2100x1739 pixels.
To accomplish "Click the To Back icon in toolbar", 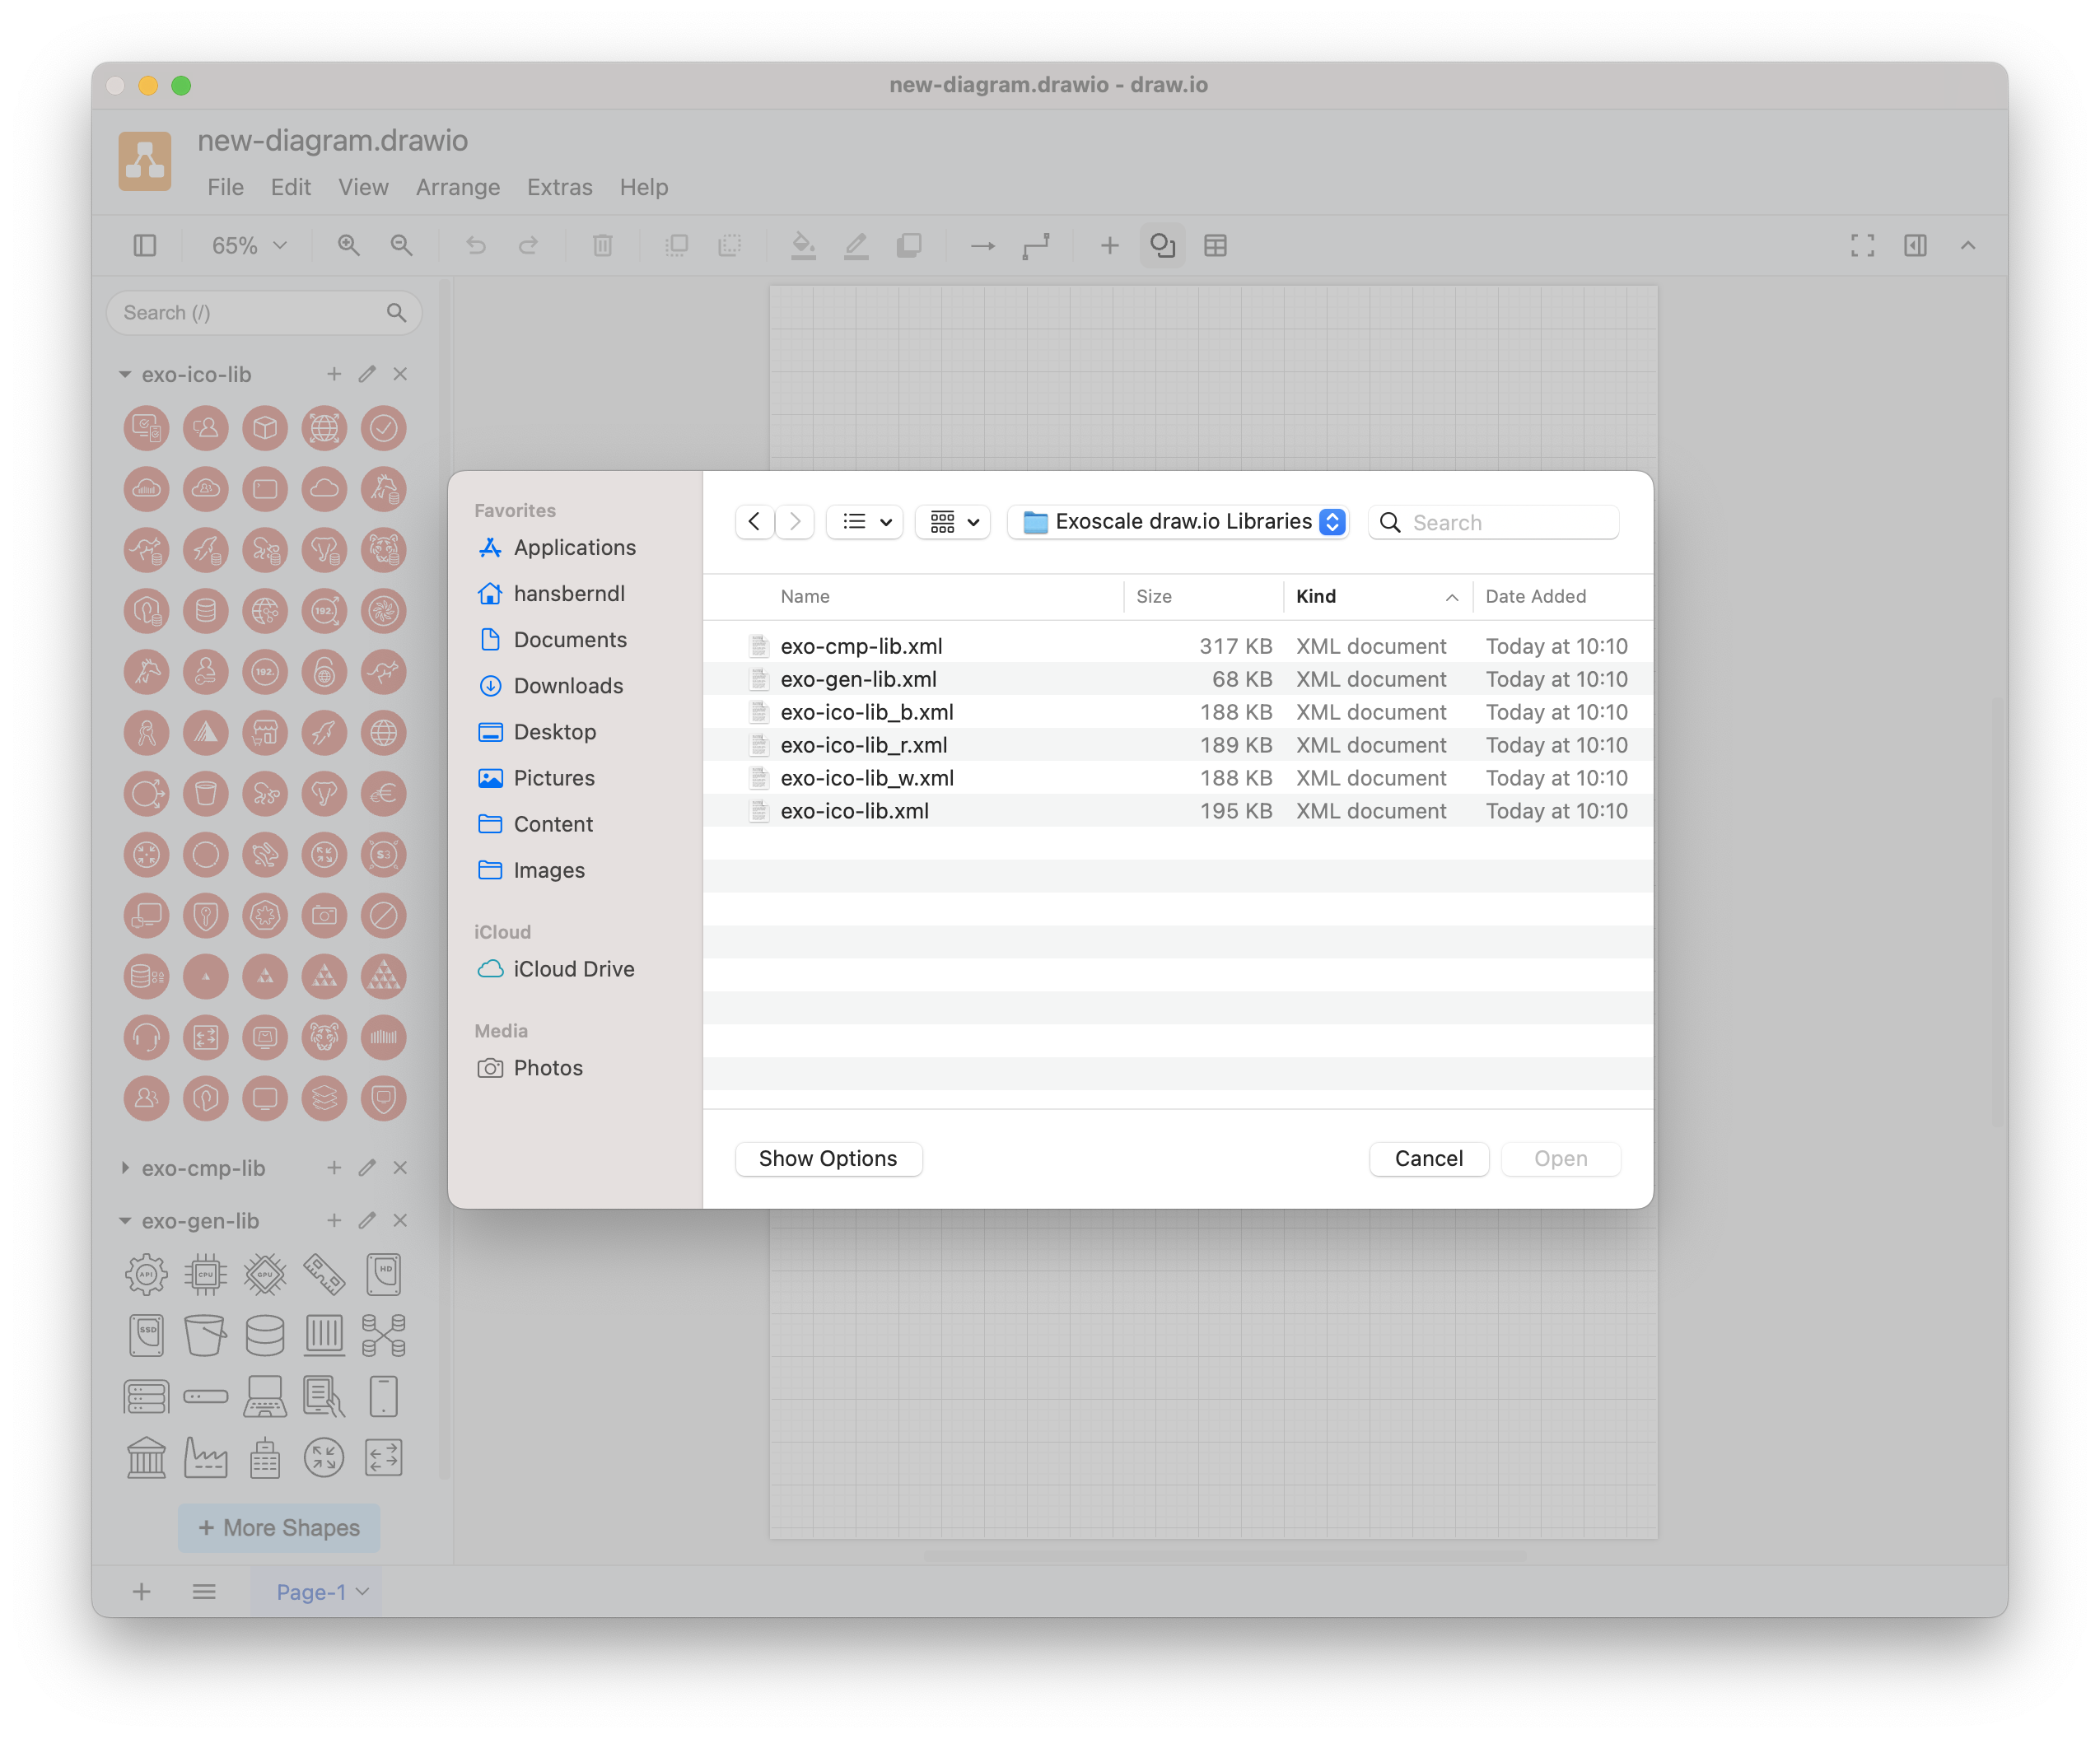I will 730,245.
